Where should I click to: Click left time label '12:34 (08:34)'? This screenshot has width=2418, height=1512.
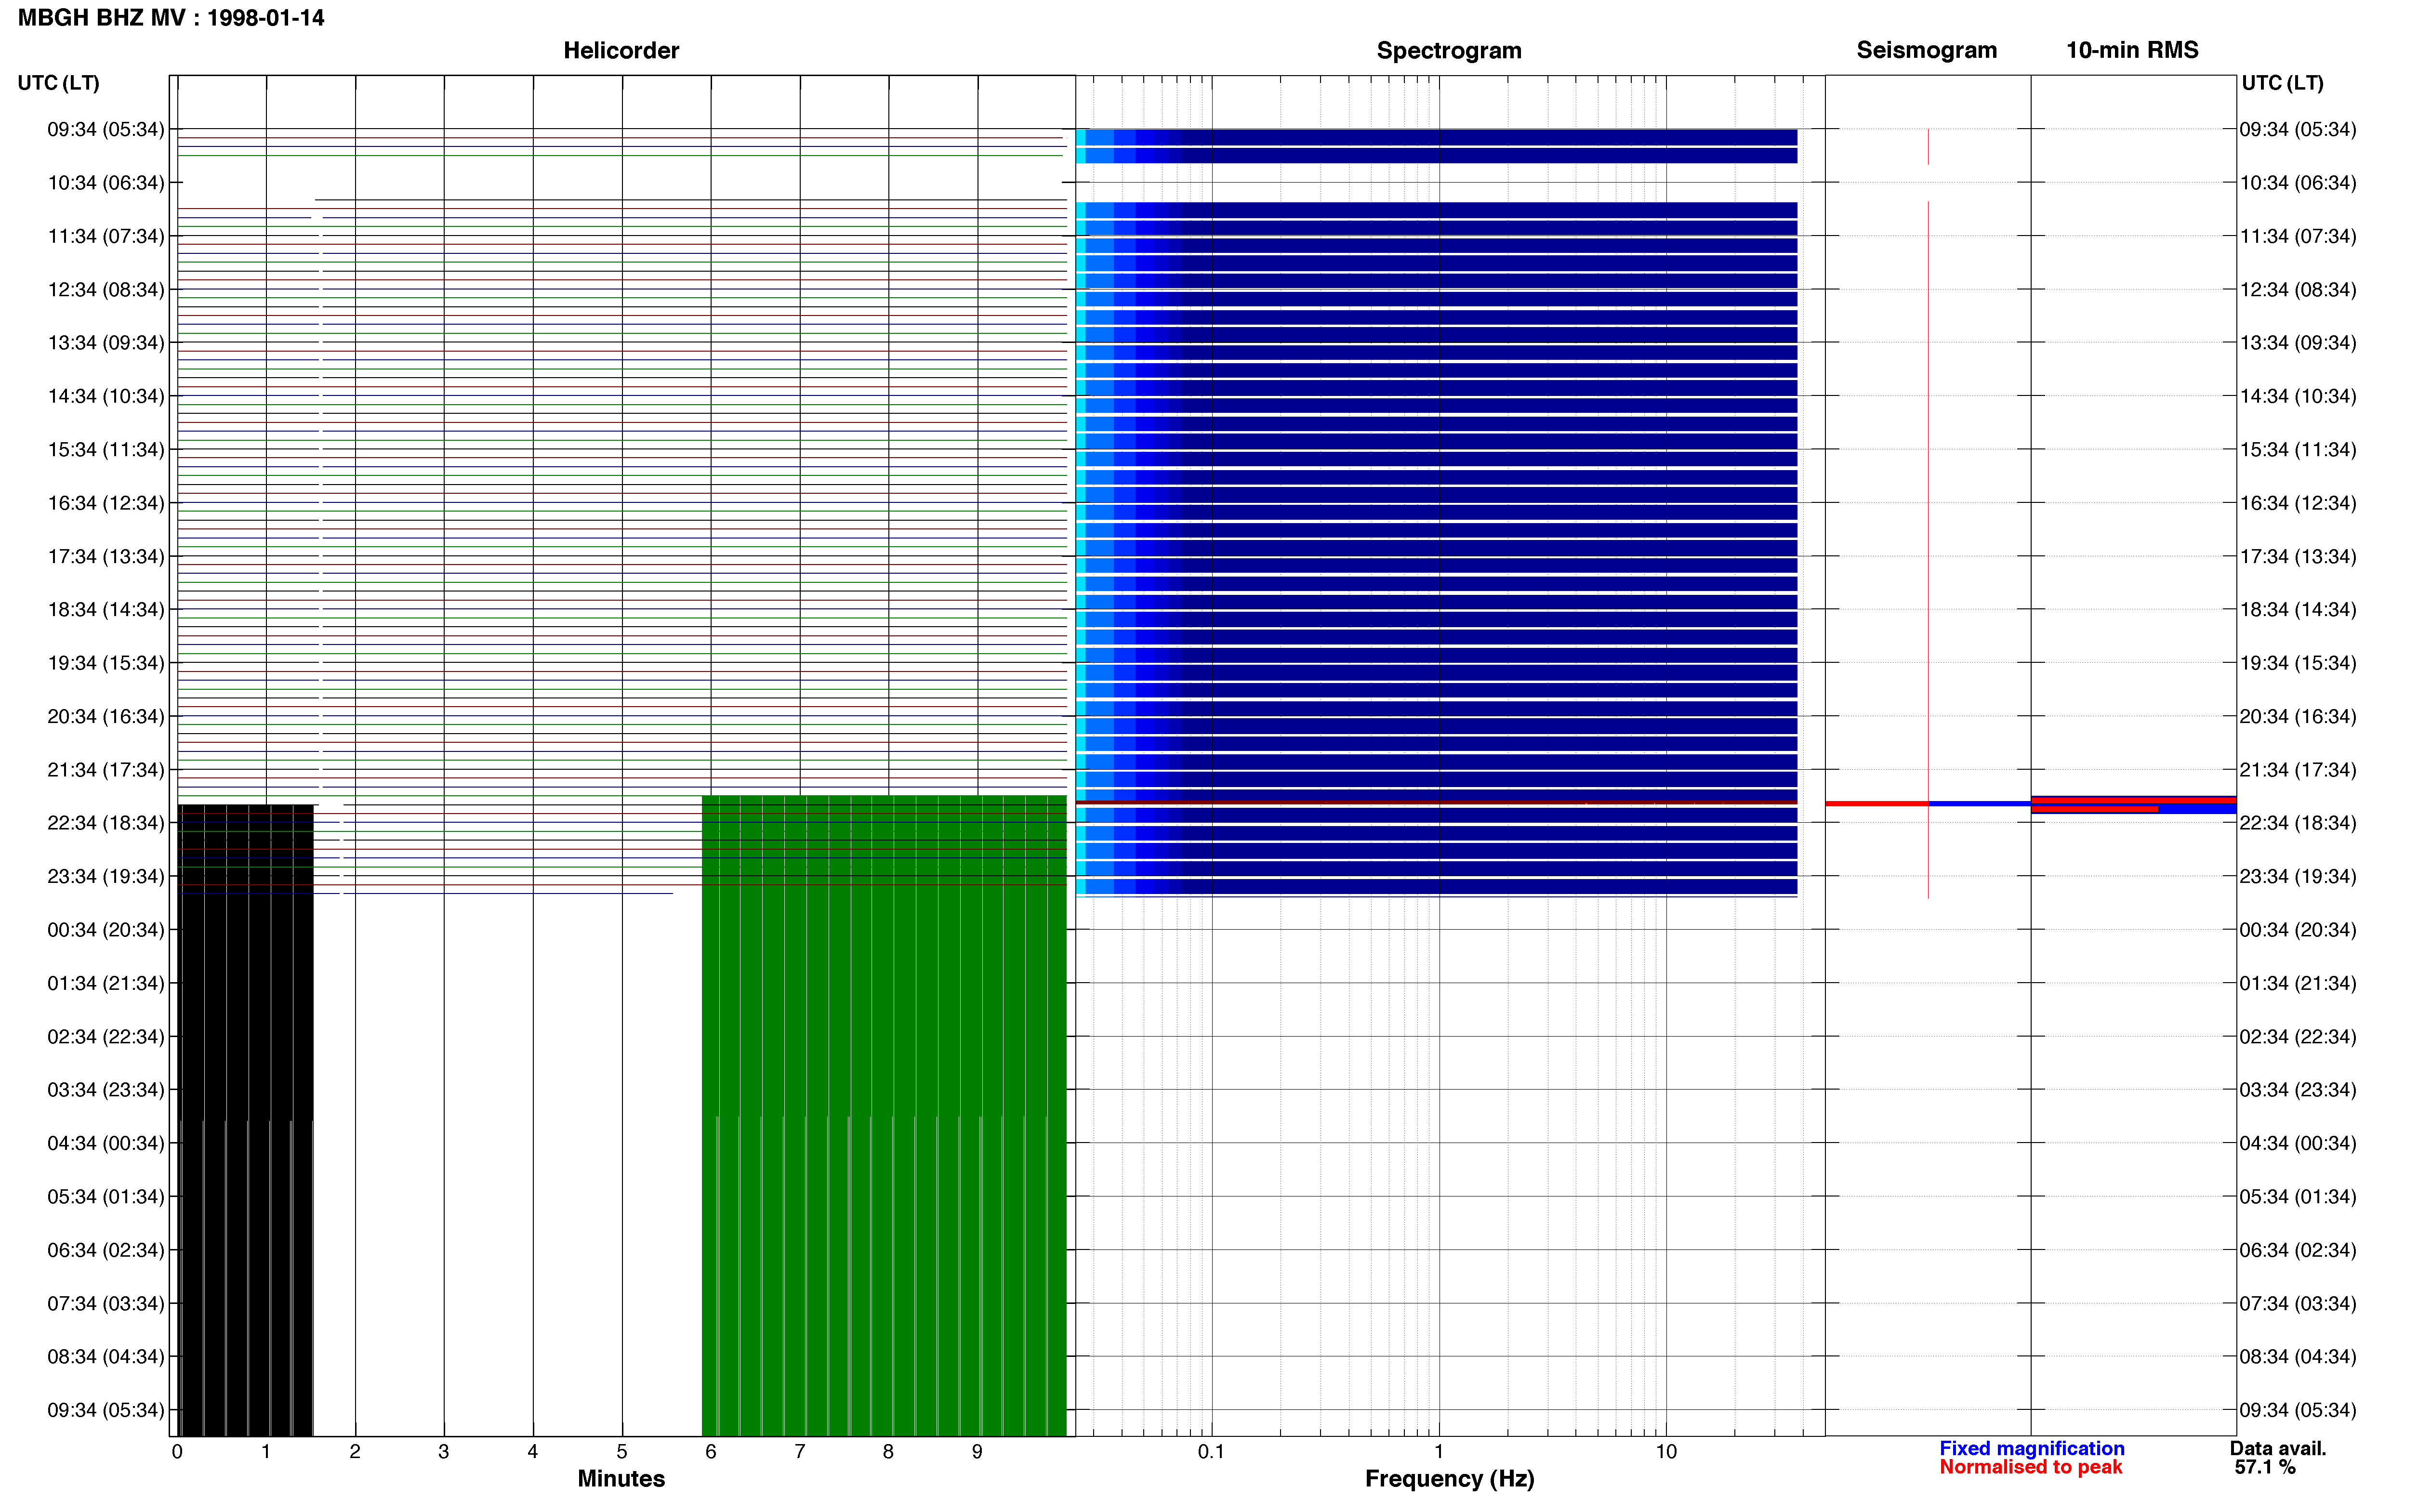(106, 290)
